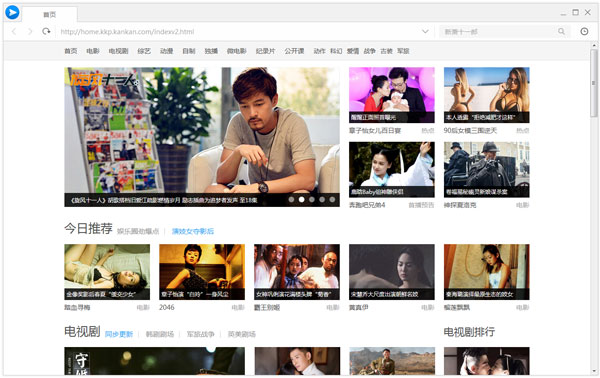Open the 奔跑吧兄弟4 thumbnail
This screenshot has width=600, height=378.
coord(391,169)
